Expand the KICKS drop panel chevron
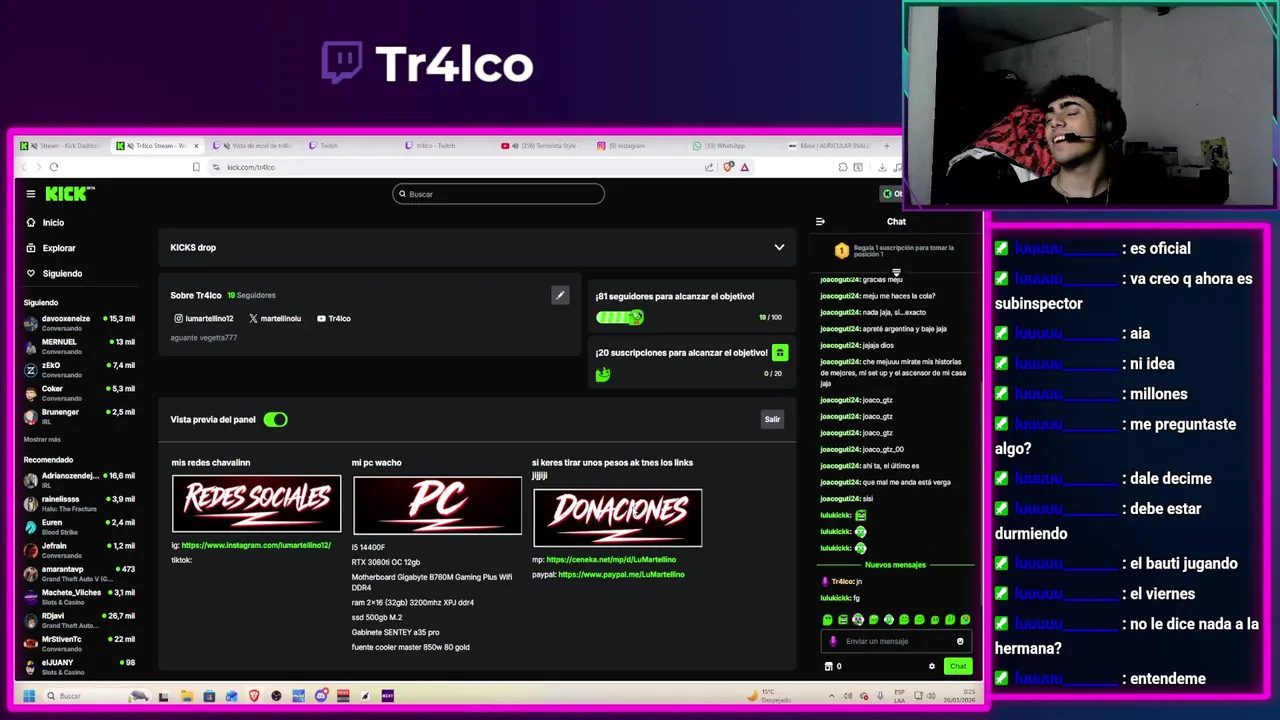Viewport: 1280px width, 720px height. (779, 247)
